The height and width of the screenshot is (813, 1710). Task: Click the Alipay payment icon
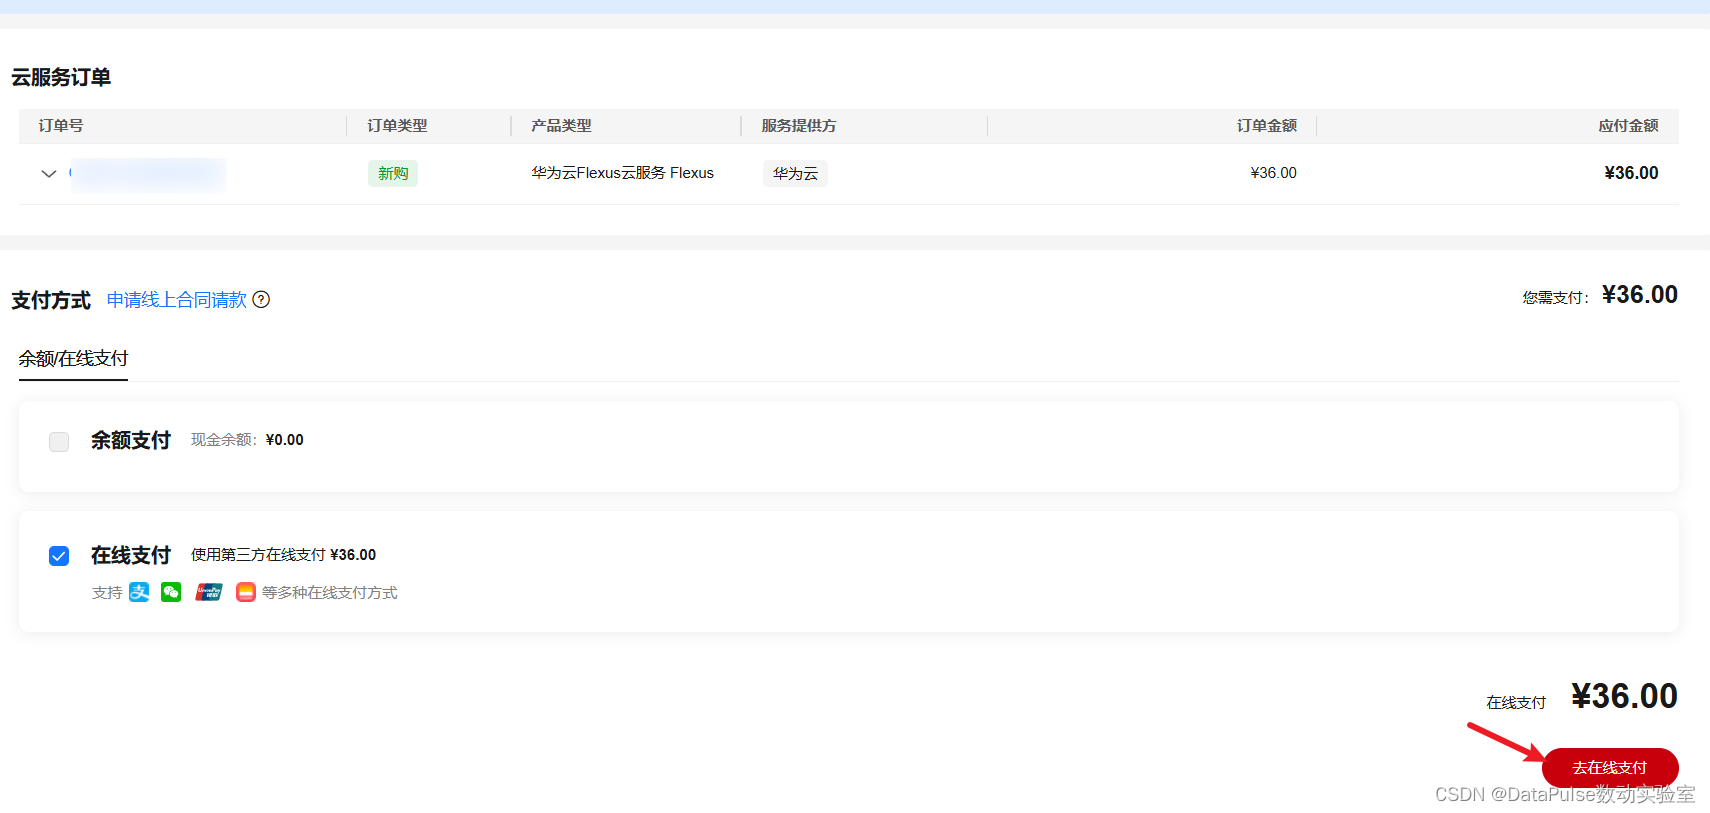click(139, 592)
